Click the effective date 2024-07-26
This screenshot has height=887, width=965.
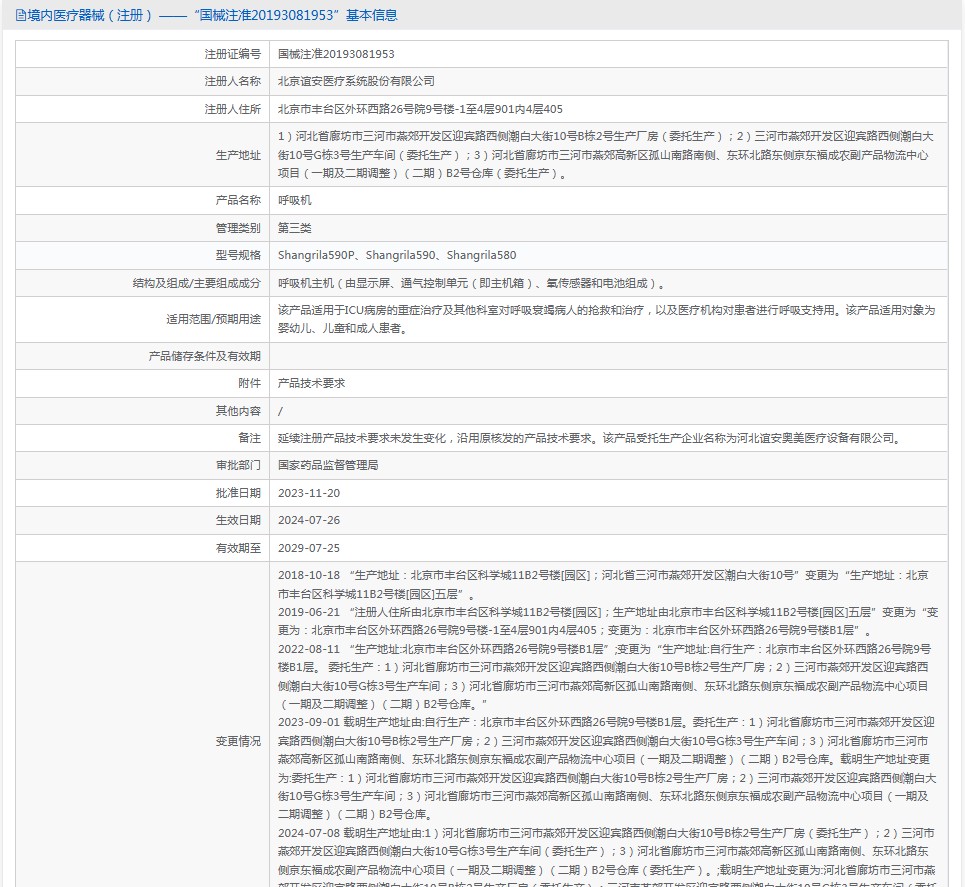point(309,520)
